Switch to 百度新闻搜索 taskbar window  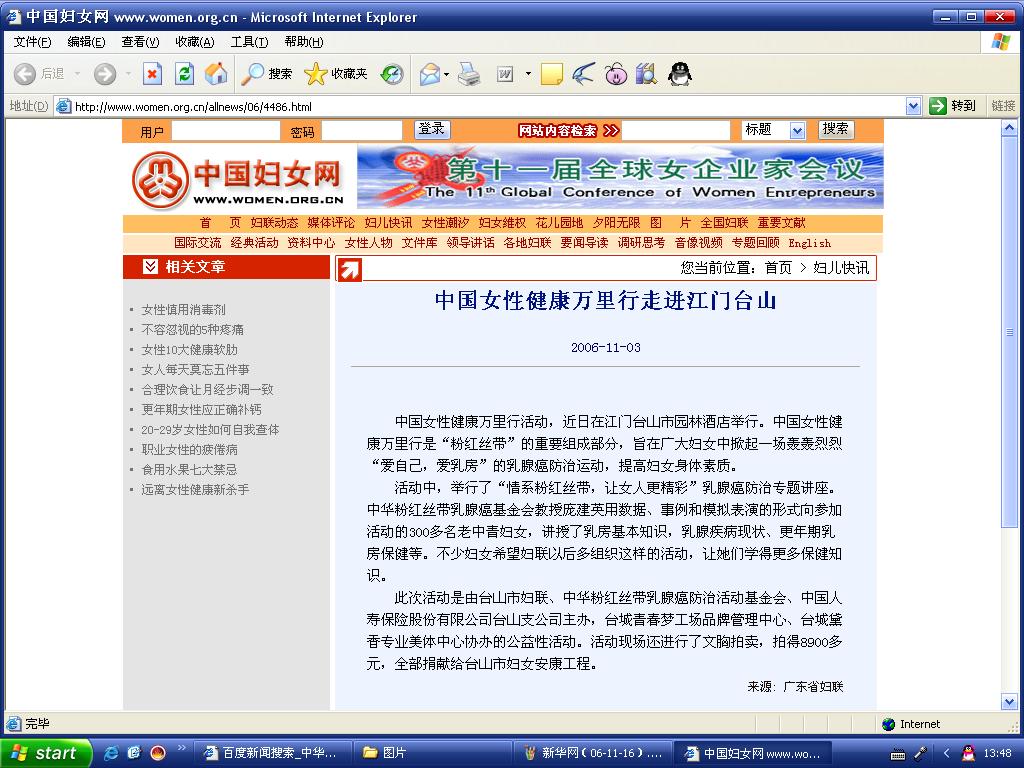[272, 753]
